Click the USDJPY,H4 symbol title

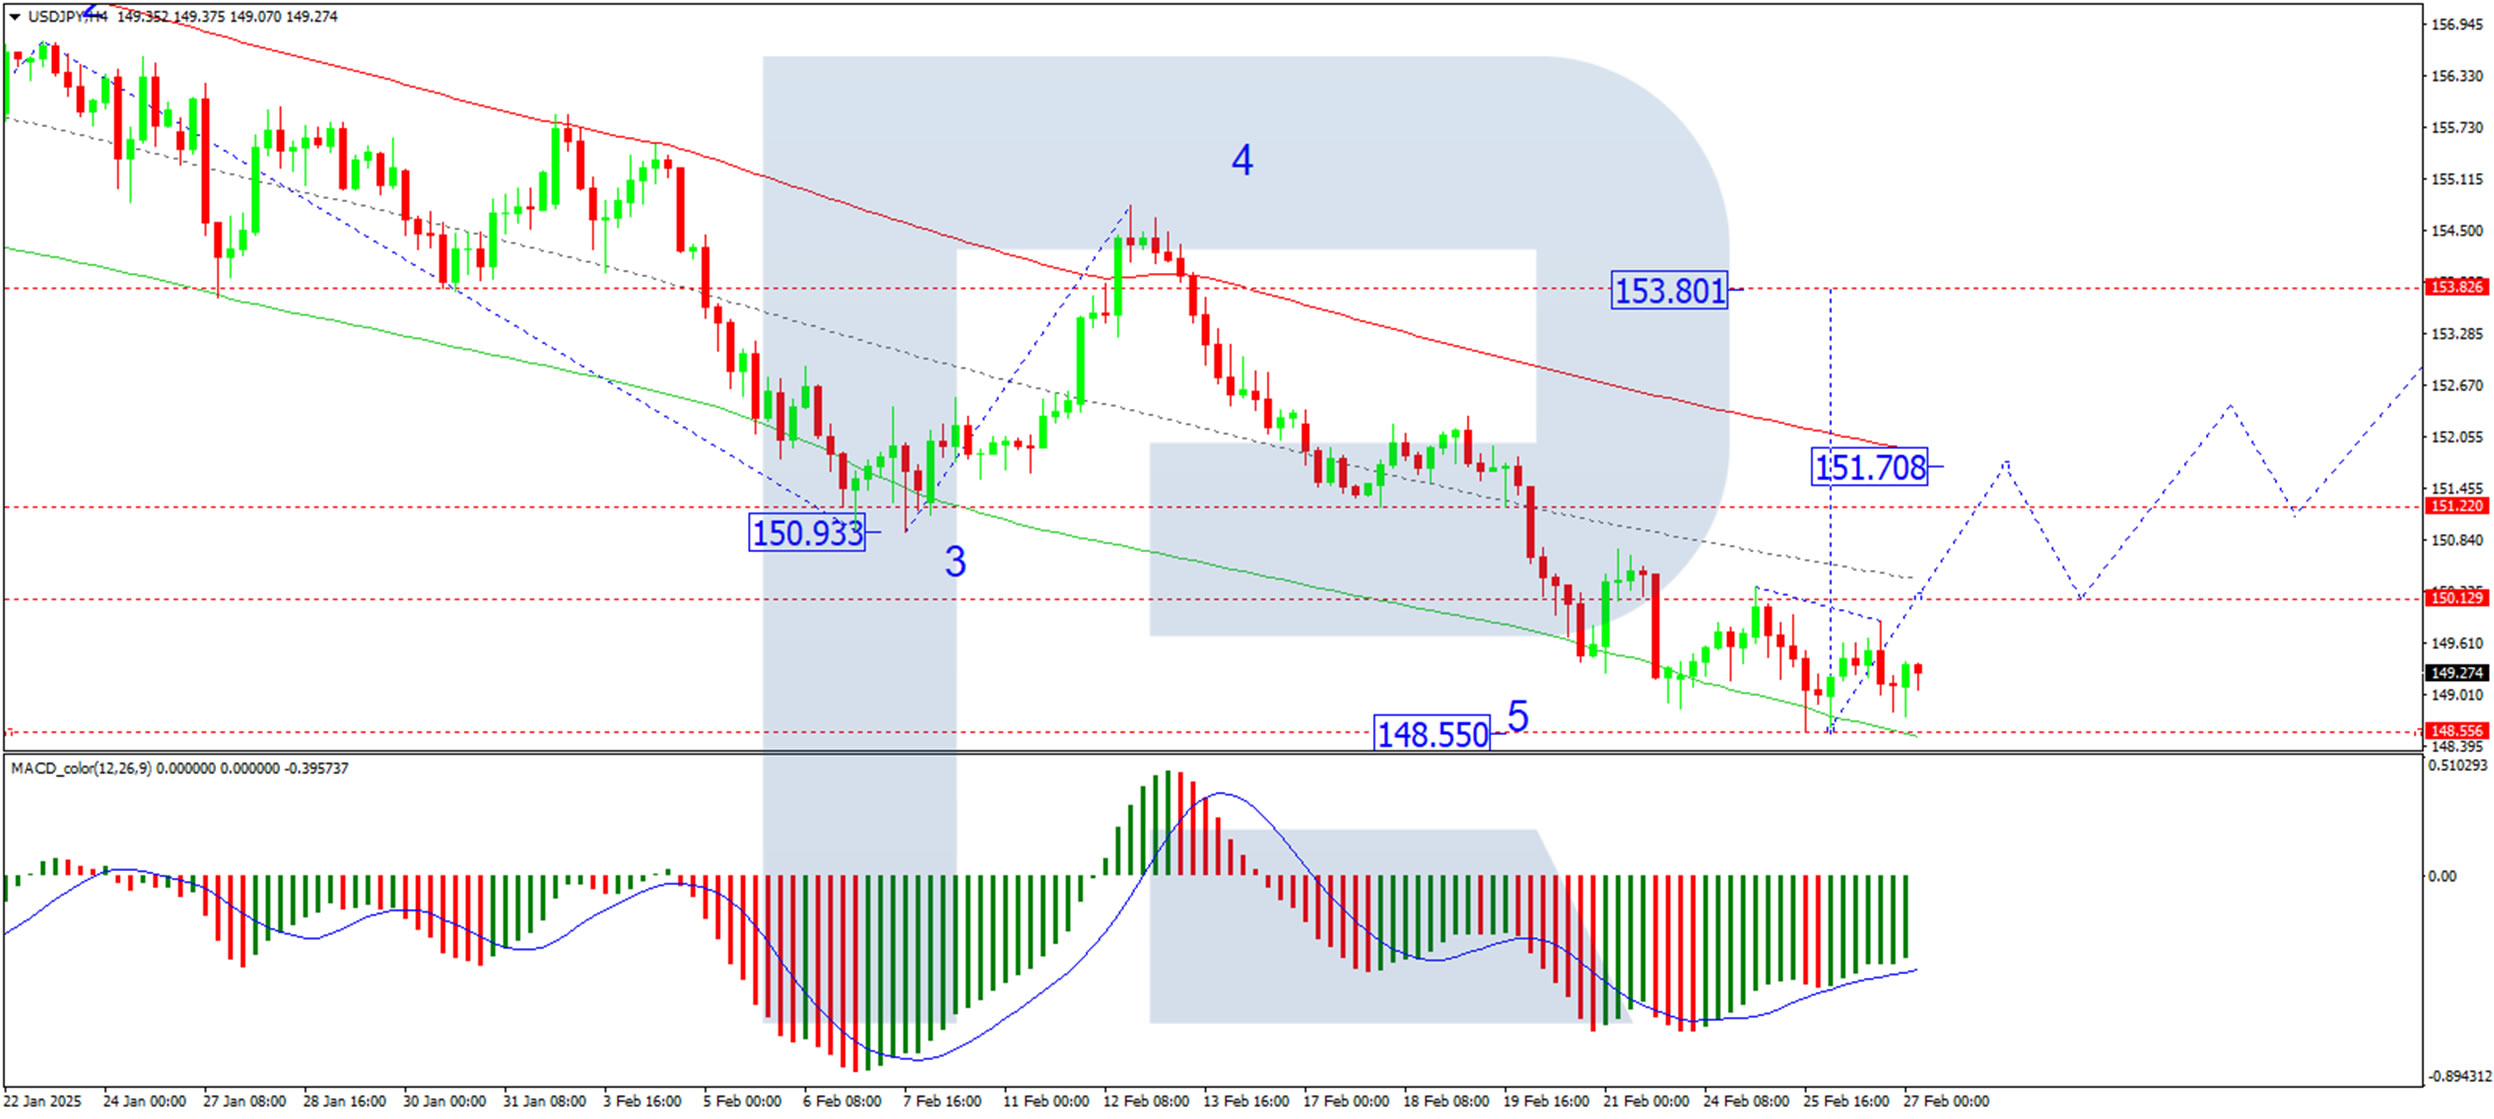pyautogui.click(x=68, y=17)
